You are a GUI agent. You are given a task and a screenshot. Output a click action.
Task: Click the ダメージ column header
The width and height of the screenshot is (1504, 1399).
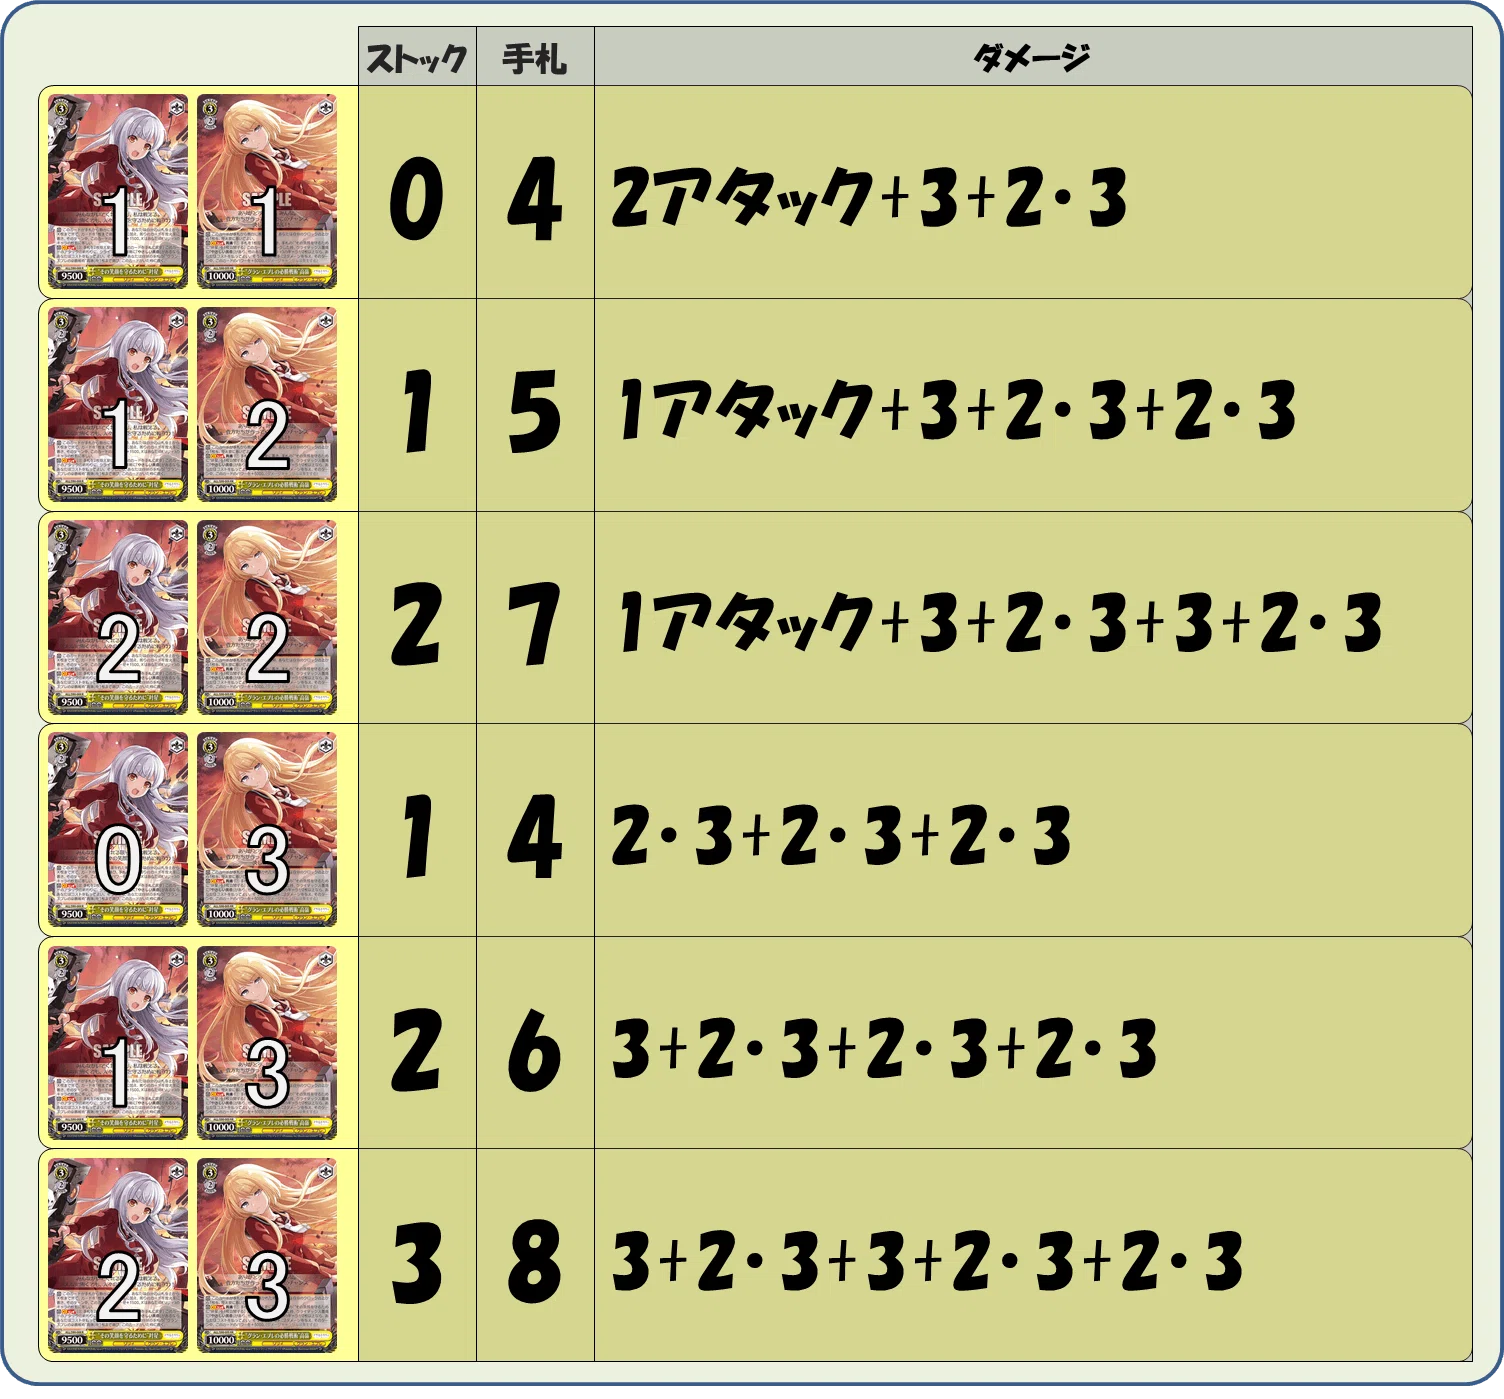tap(1033, 58)
